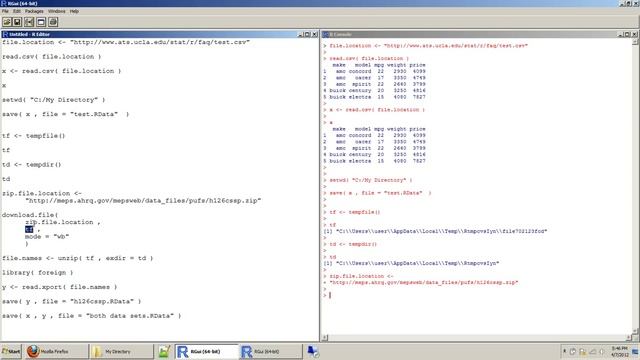Close the R Console window
640x360 pixels.
pos(635,34)
